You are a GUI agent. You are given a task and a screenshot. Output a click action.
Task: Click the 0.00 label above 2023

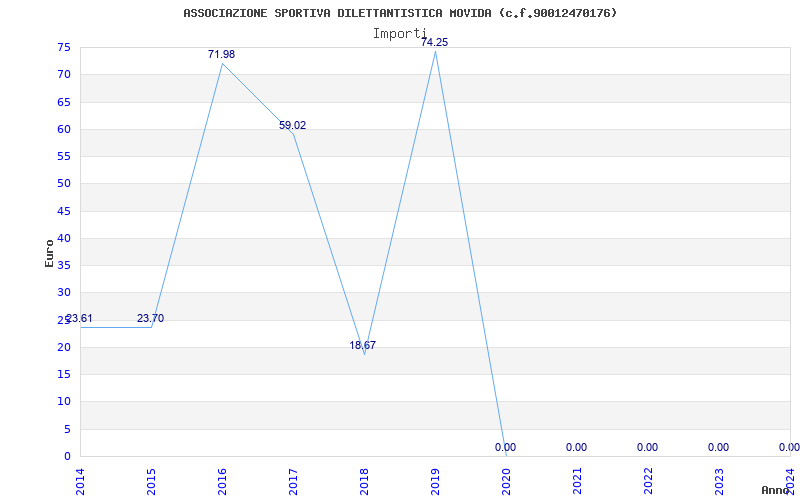tap(718, 447)
